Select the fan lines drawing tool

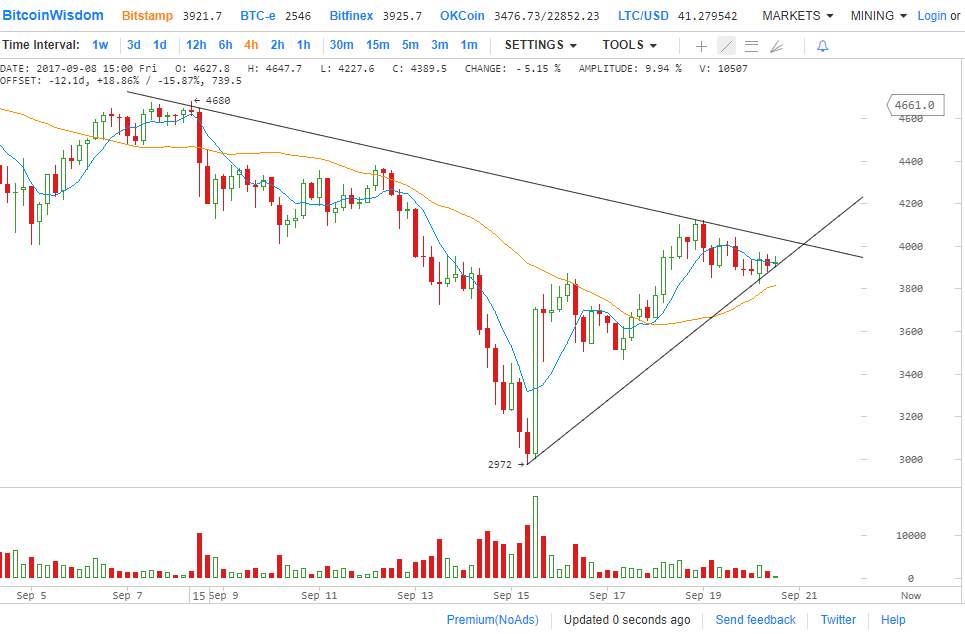click(x=776, y=46)
